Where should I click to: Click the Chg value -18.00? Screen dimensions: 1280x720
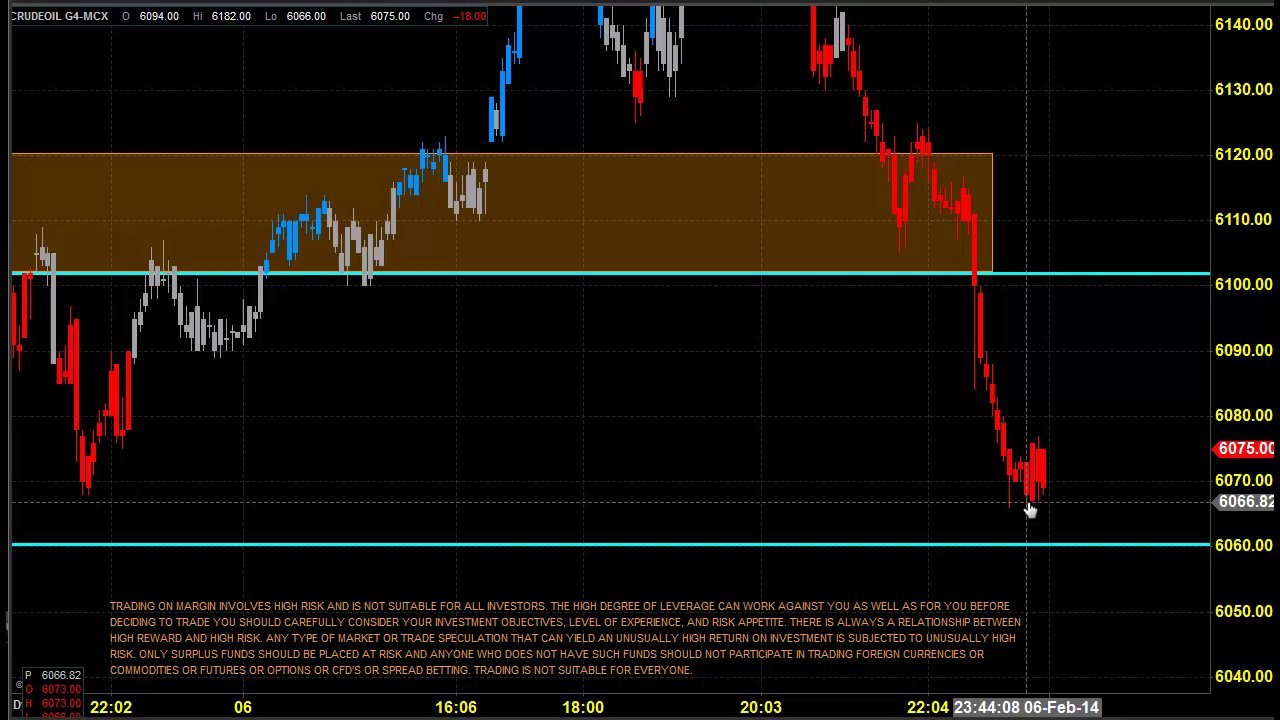coord(469,16)
